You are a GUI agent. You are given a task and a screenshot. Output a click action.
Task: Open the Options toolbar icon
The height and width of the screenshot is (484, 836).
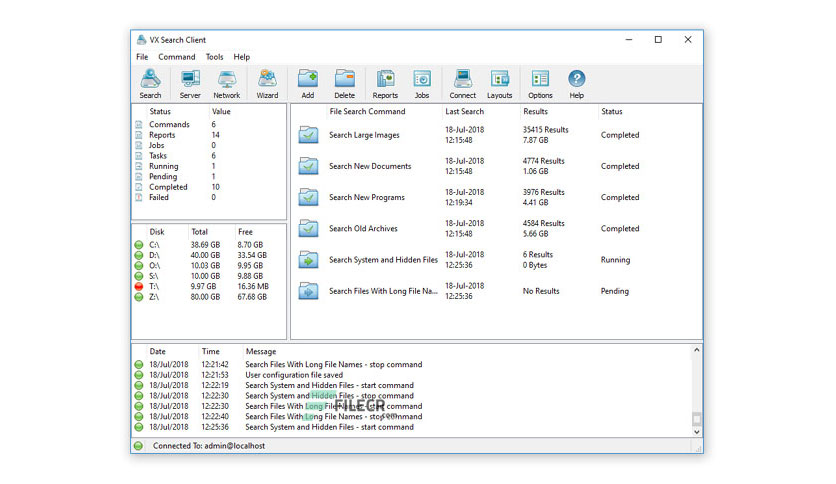(x=540, y=84)
